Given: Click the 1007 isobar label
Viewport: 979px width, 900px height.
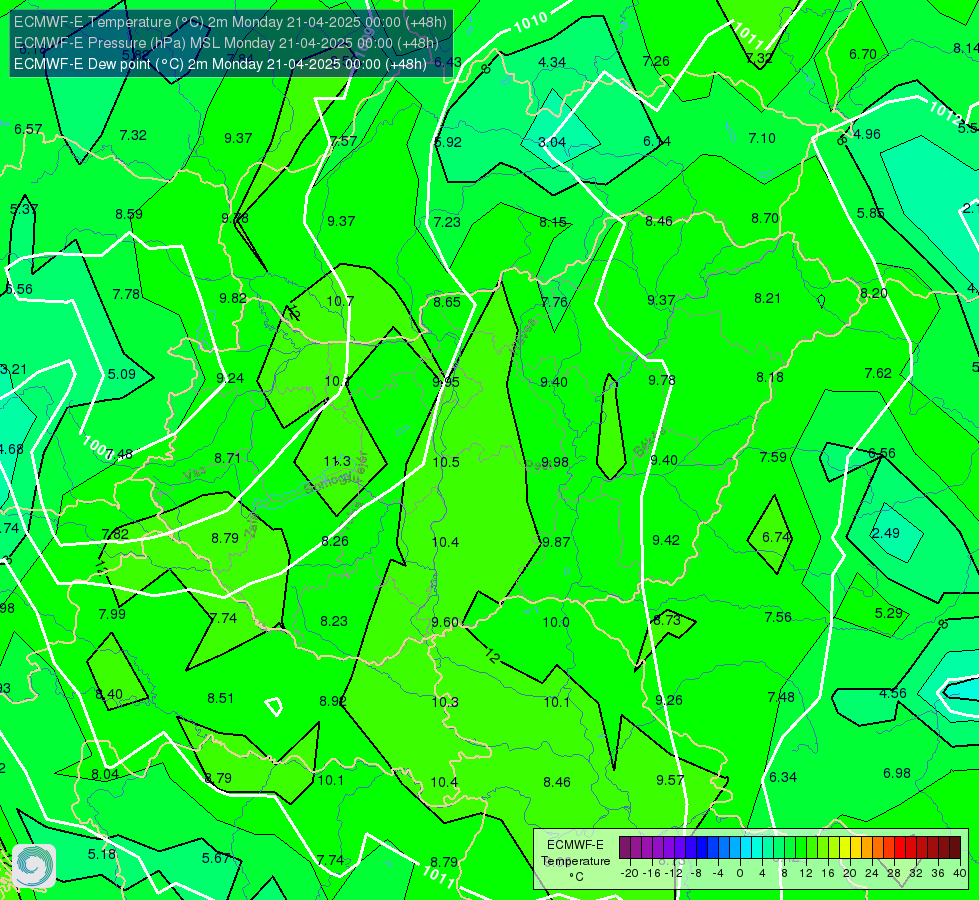Looking at the screenshot, I should pyautogui.click(x=98, y=446).
